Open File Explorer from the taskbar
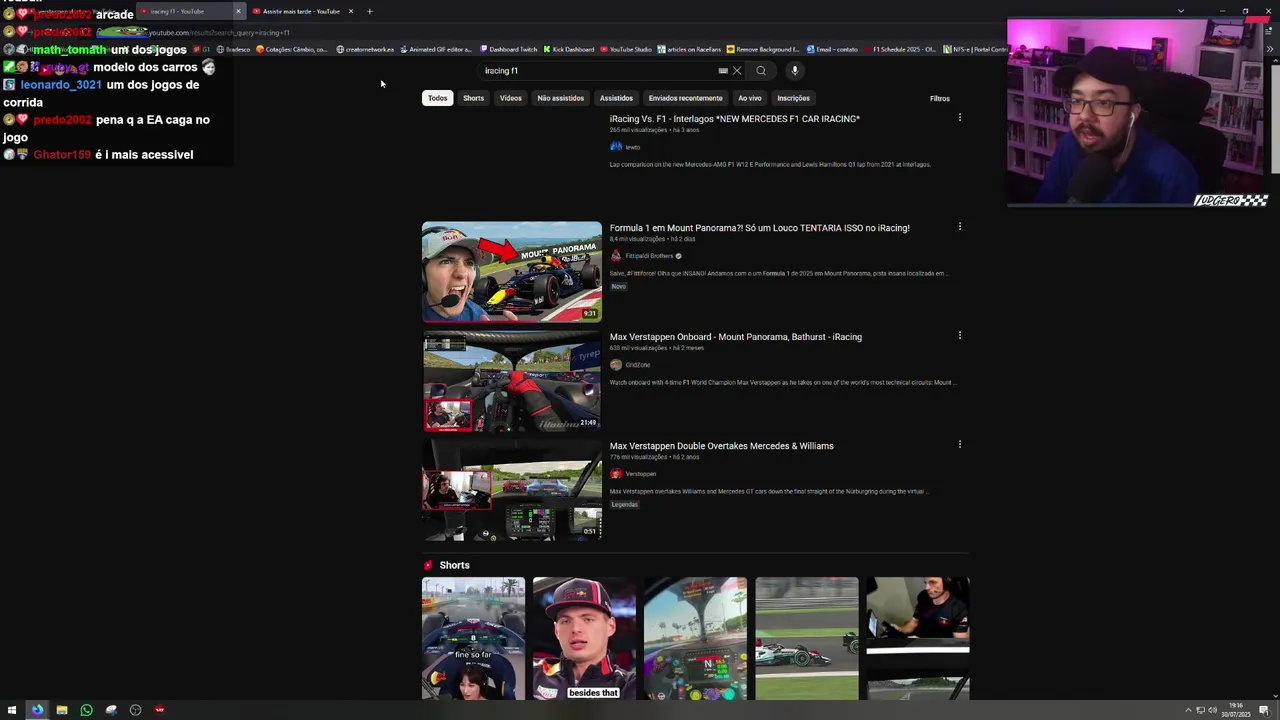The width and height of the screenshot is (1280, 720). point(62,710)
